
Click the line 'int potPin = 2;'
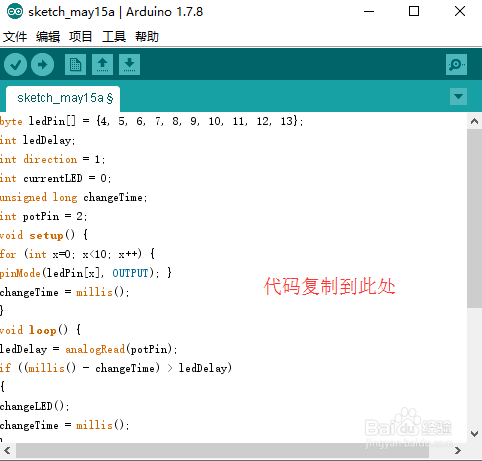(44, 216)
